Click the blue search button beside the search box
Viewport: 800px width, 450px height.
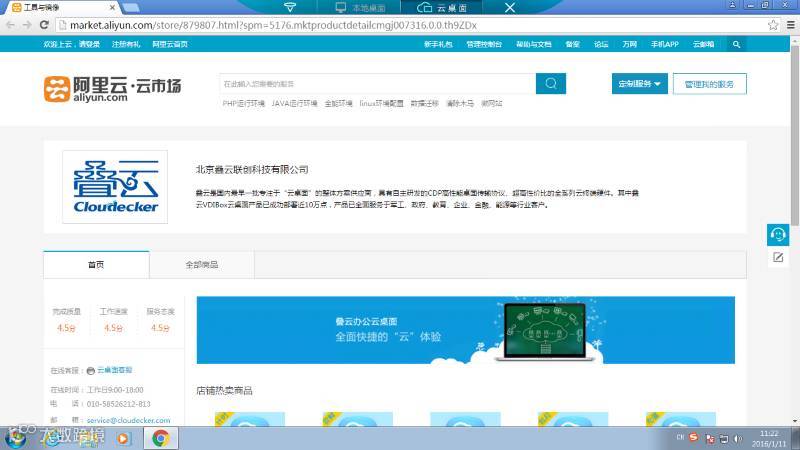click(551, 84)
